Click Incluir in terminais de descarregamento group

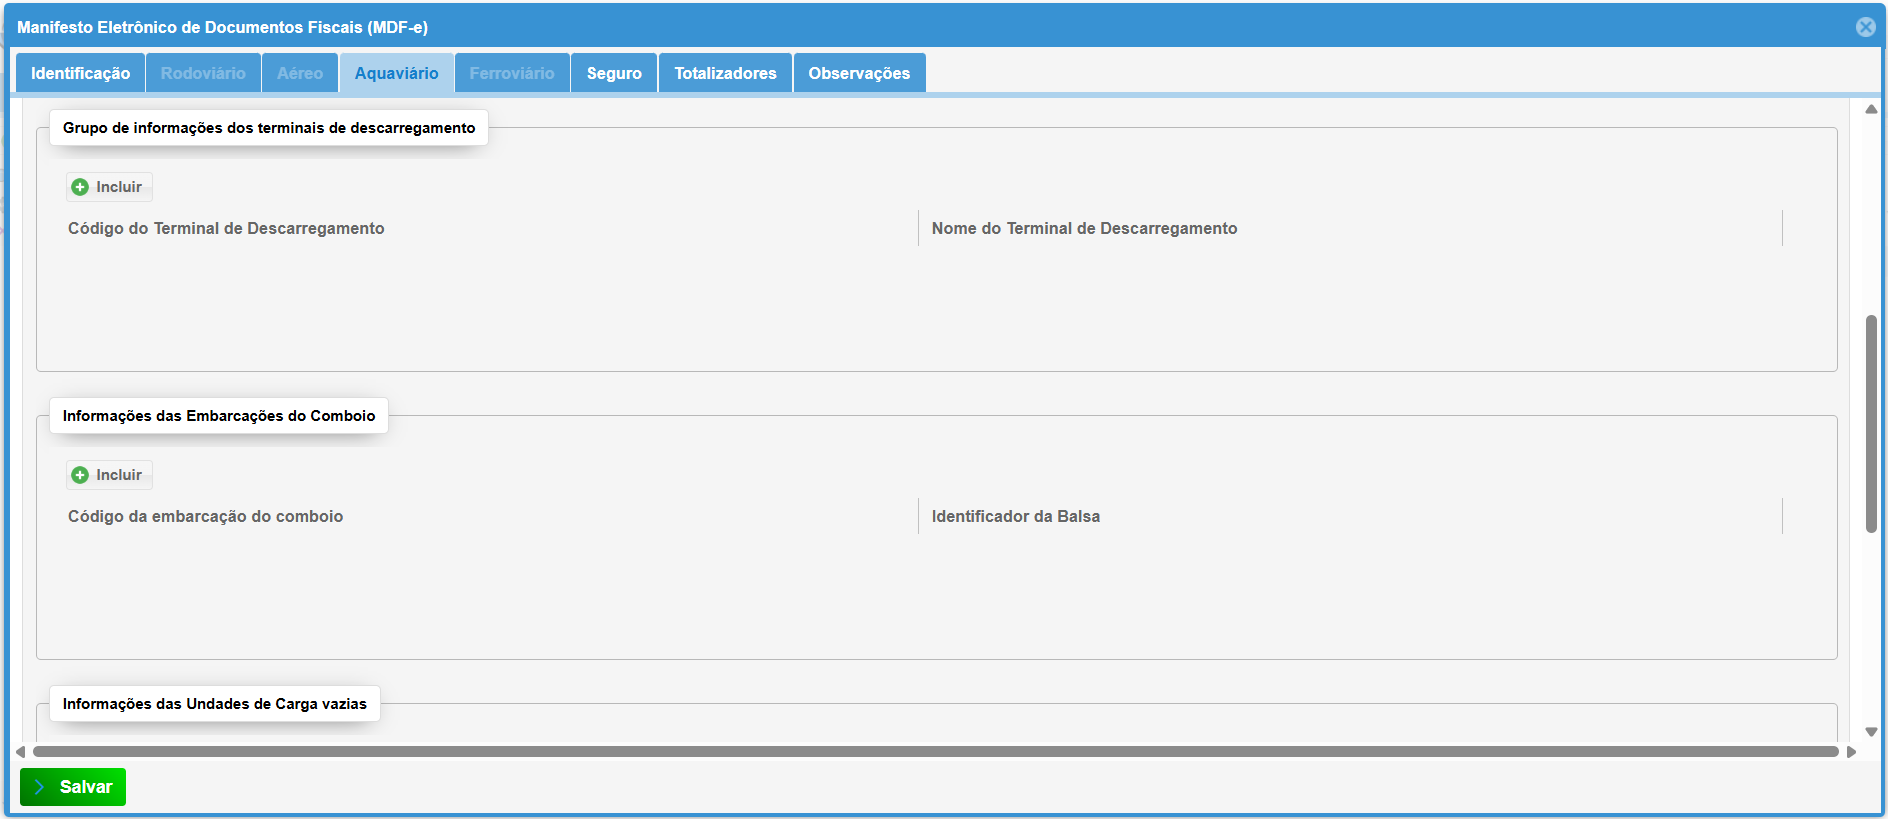(109, 187)
